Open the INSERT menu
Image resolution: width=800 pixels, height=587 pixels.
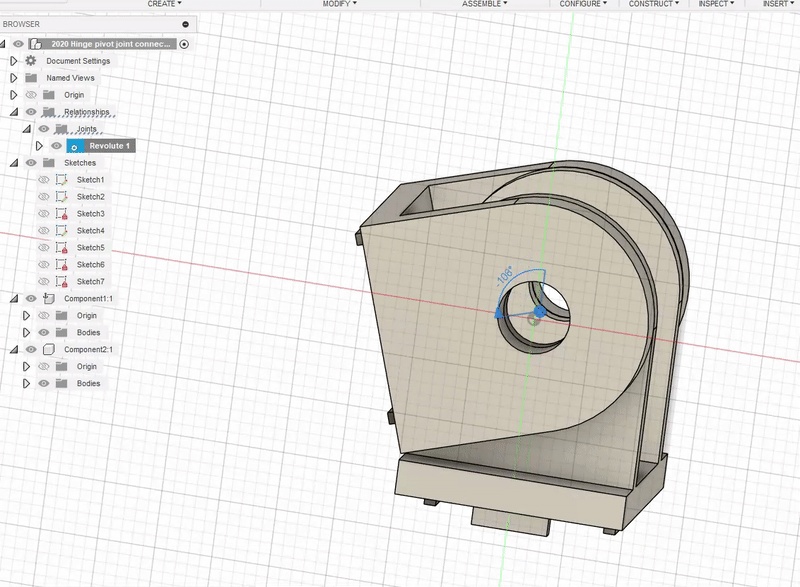tap(779, 4)
